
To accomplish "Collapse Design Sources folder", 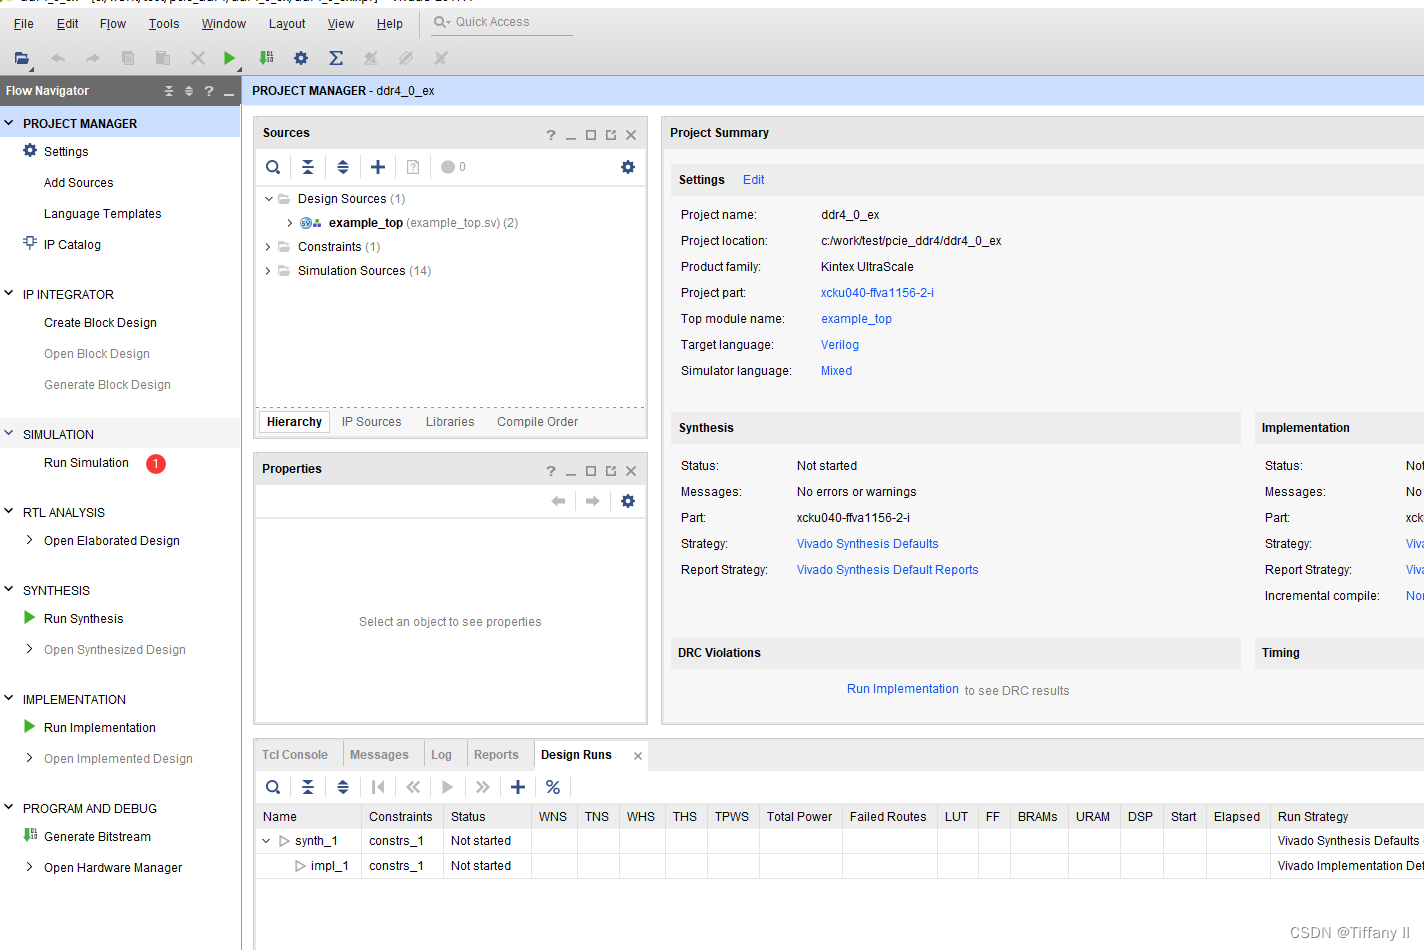I will [x=268, y=199].
